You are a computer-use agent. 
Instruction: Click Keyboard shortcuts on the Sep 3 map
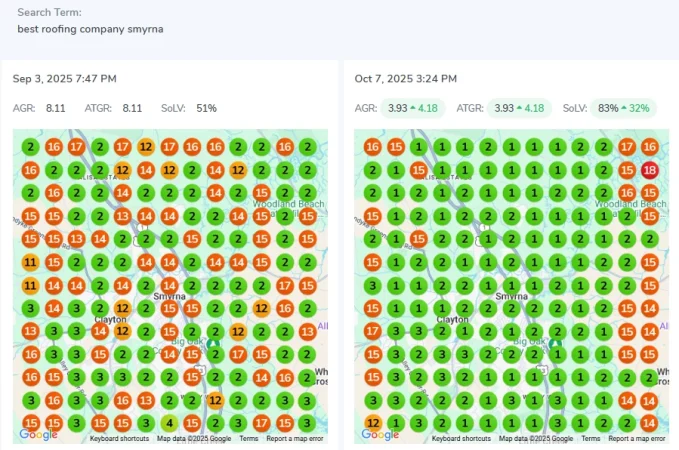click(x=119, y=438)
